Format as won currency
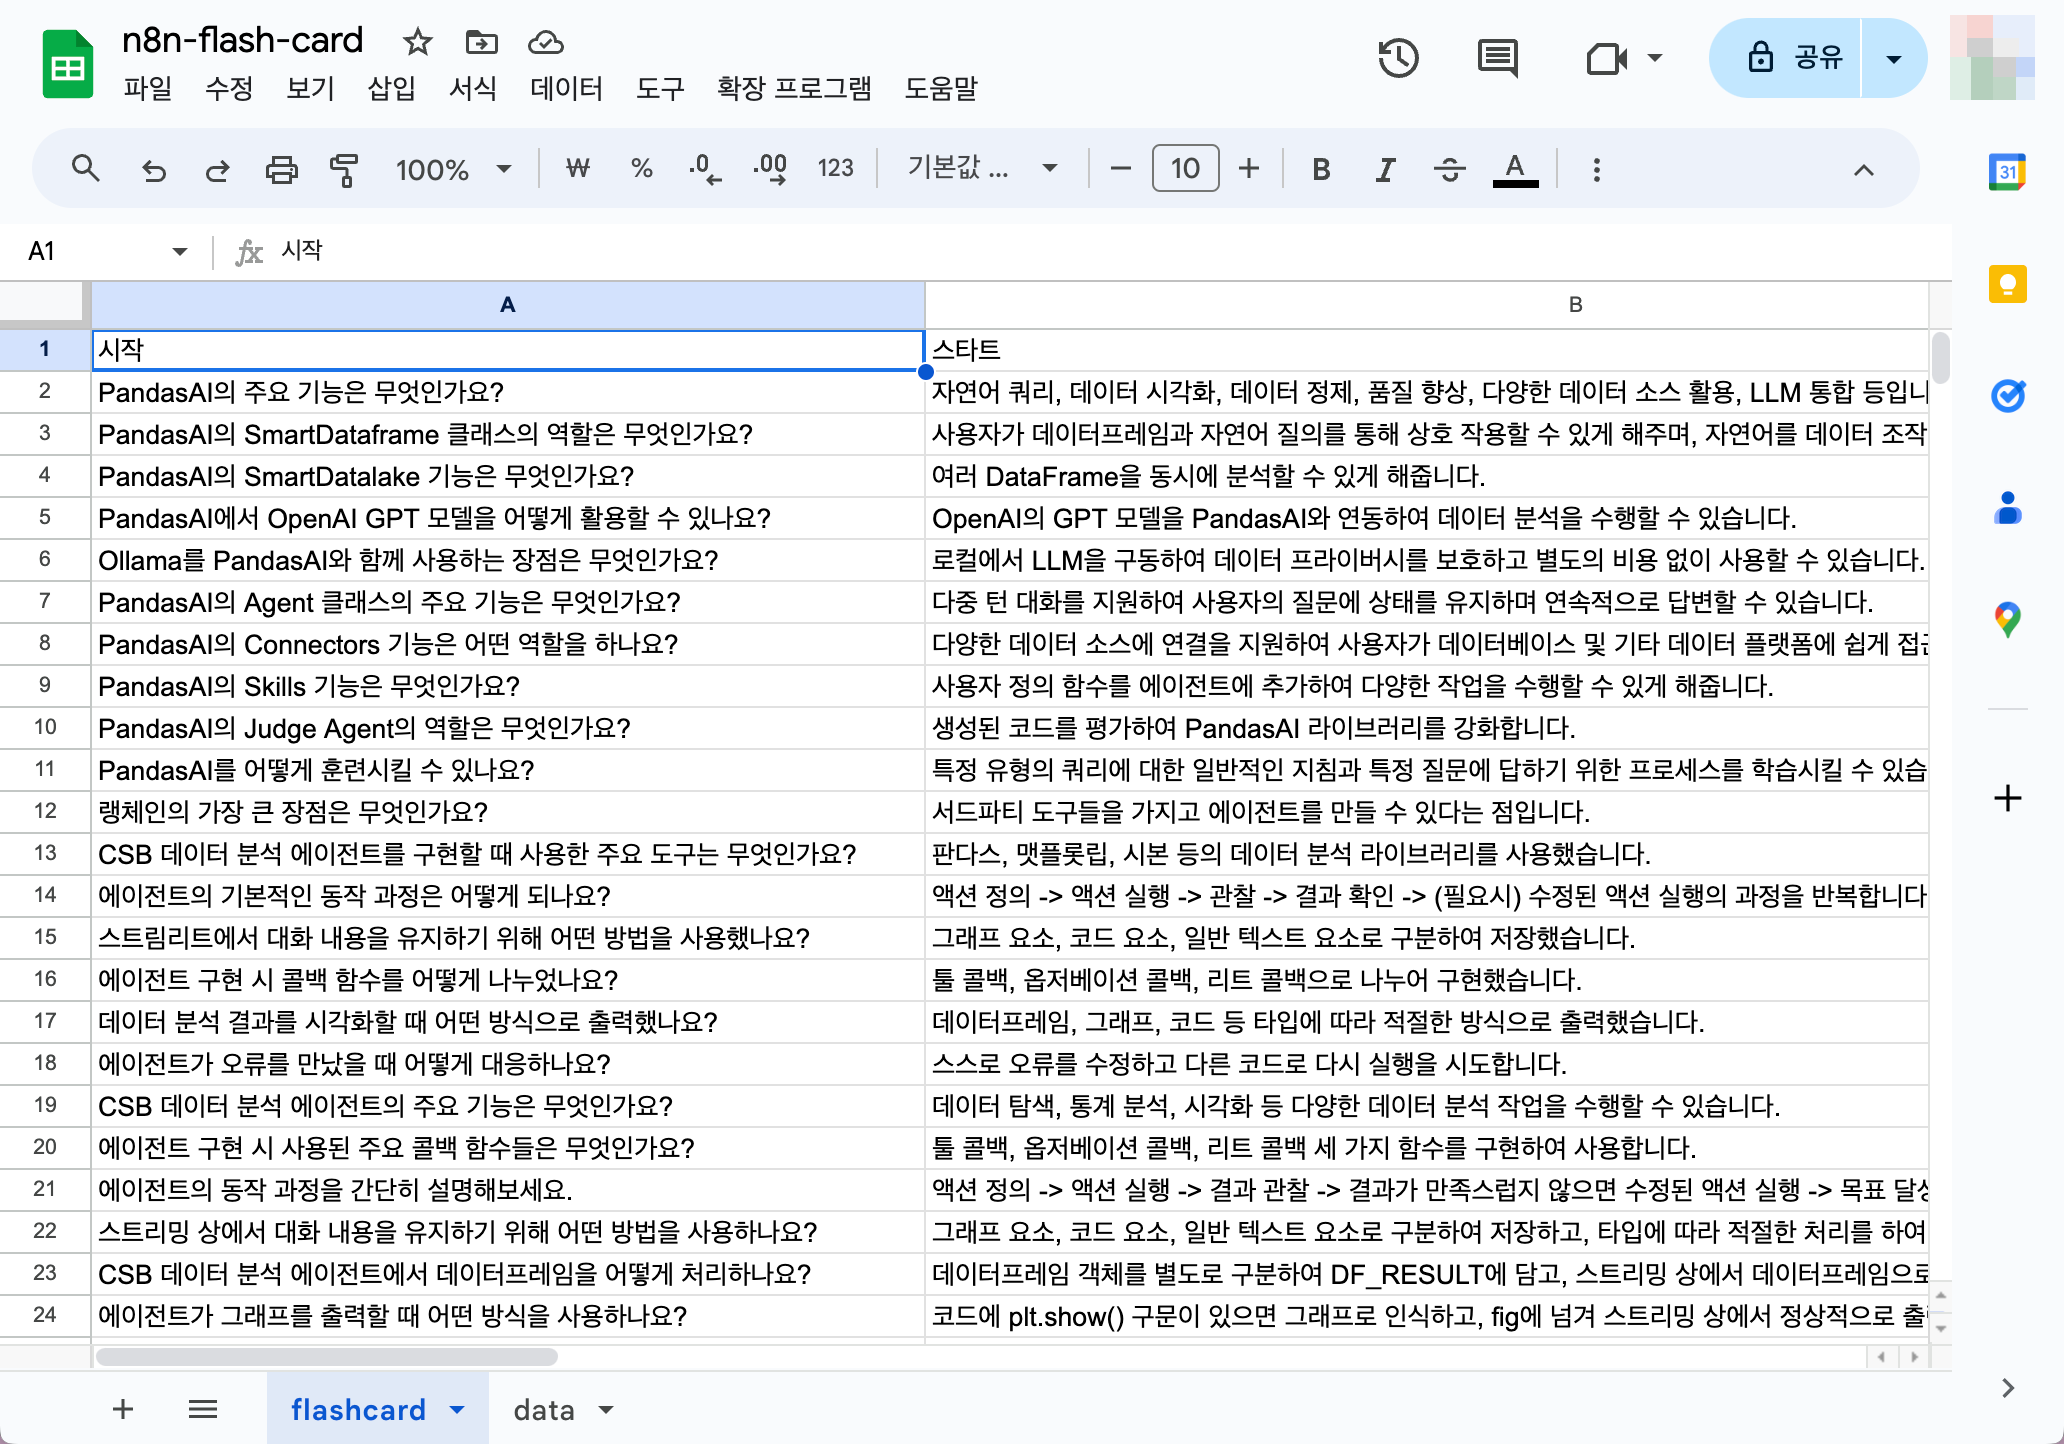 (x=578, y=168)
